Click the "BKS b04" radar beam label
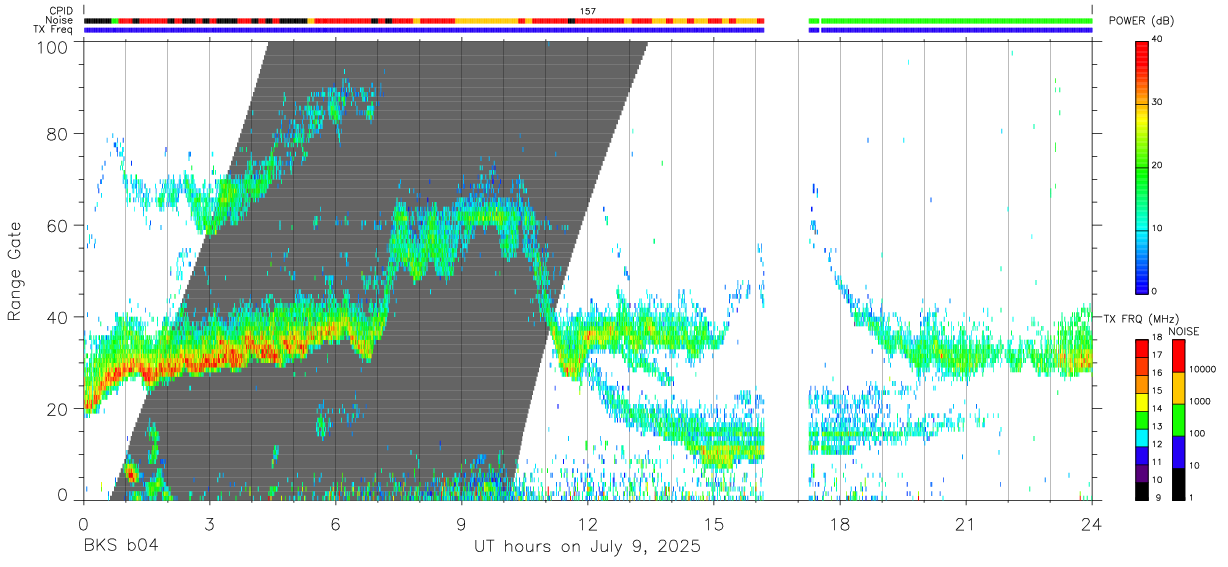Screen dimensions: 1228x567 tap(120, 547)
